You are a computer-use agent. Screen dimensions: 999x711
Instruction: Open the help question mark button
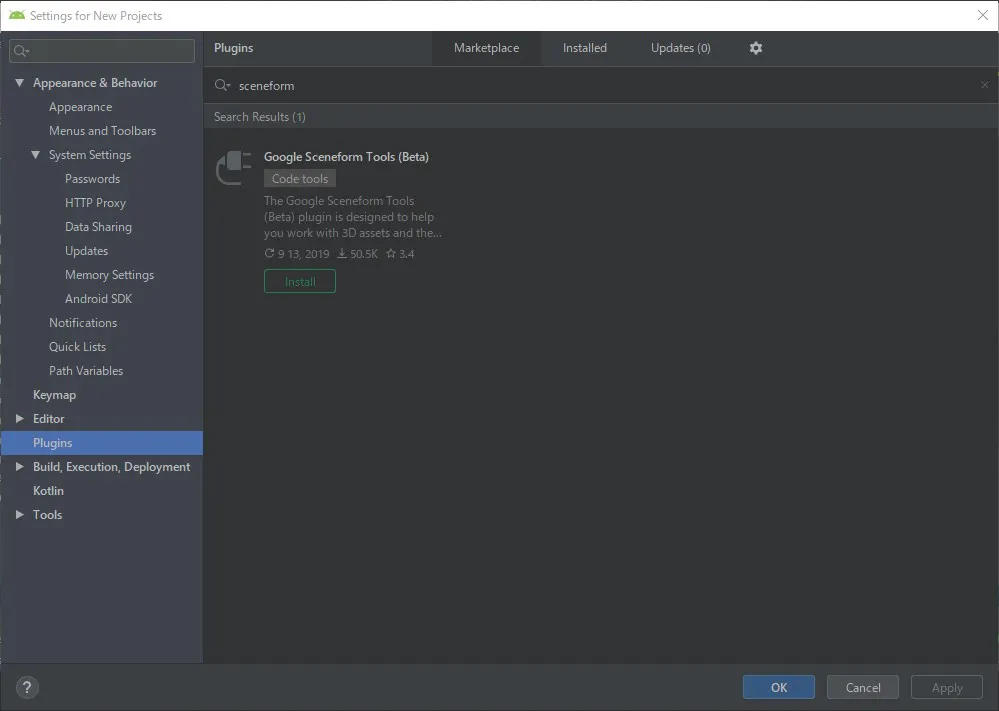[x=27, y=687]
